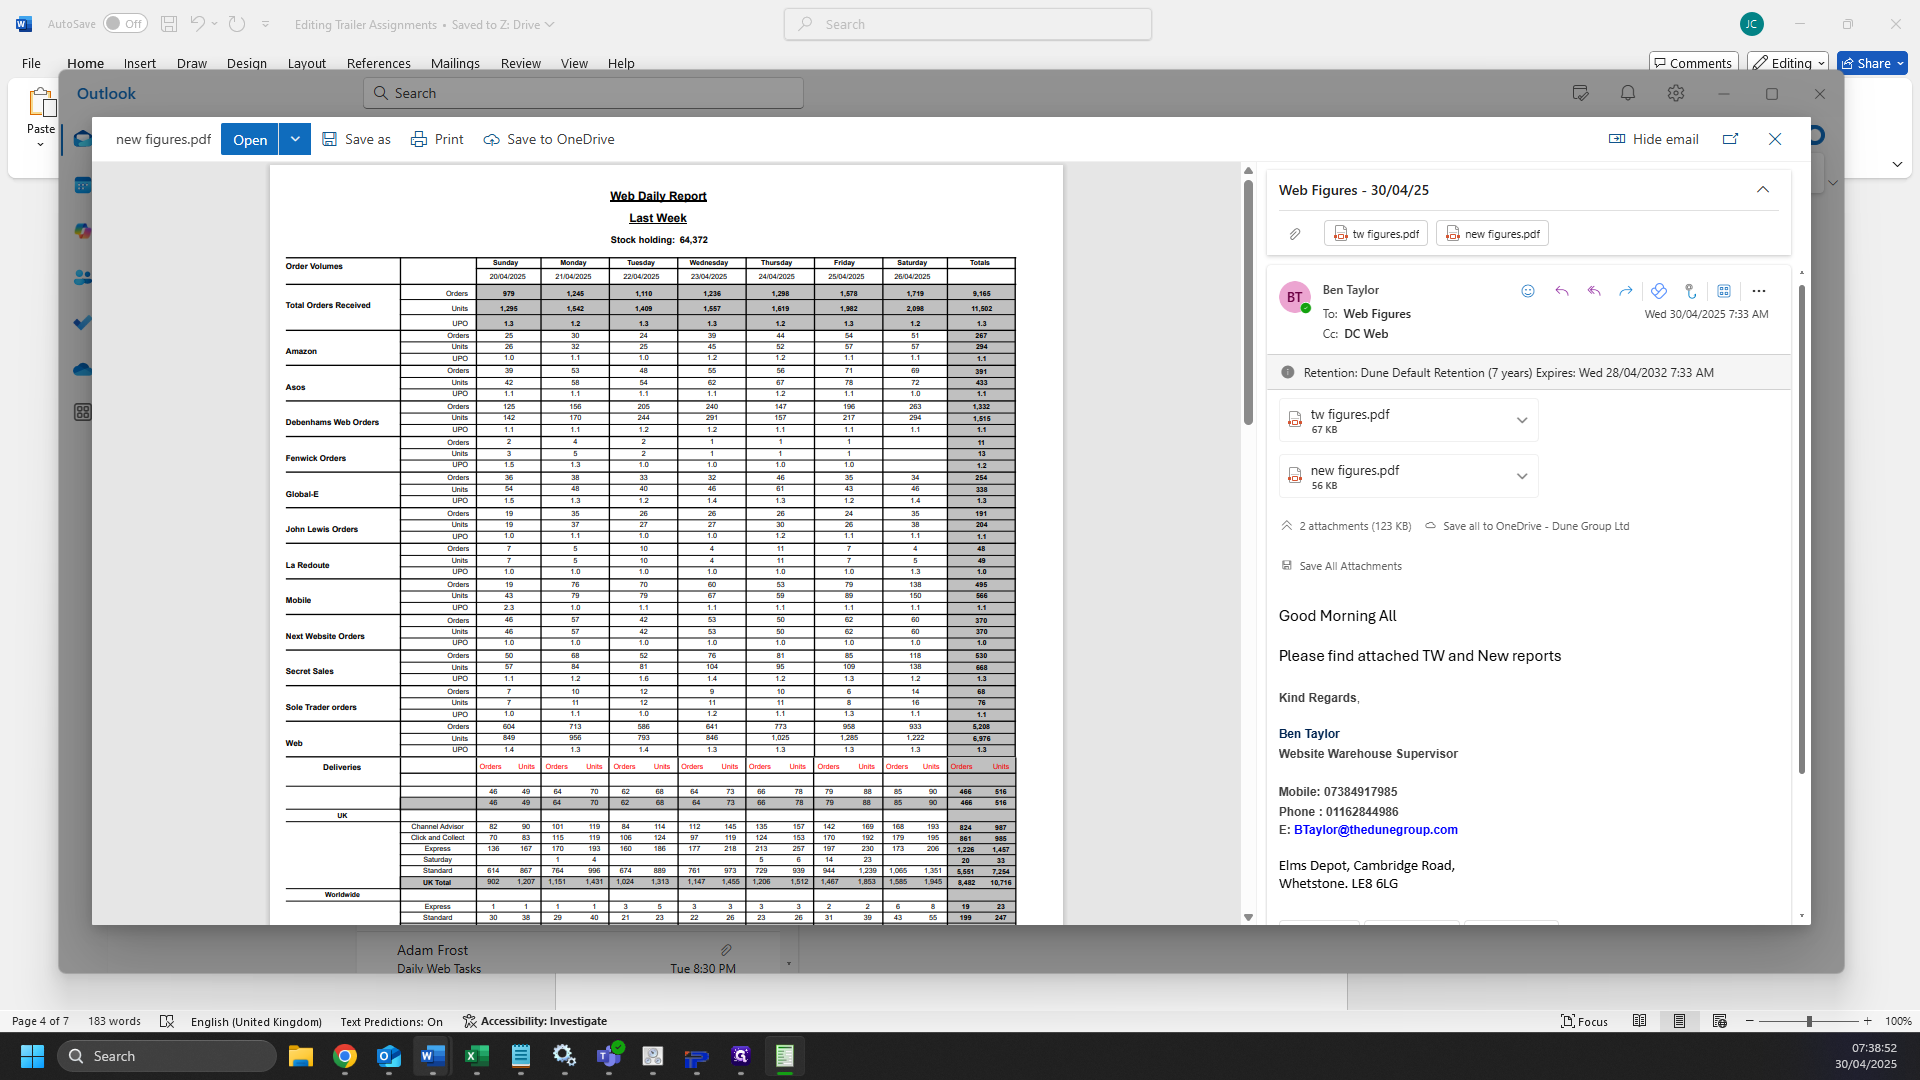
Task: Customize Quick Access Toolbar dropdown
Action: (266, 24)
